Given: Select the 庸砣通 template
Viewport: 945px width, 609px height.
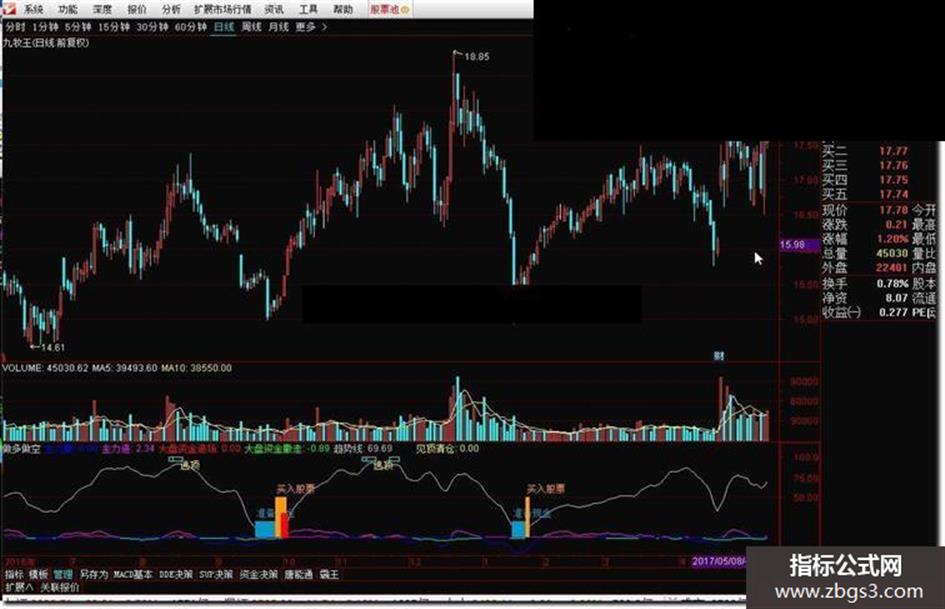Looking at the screenshot, I should pos(298,575).
